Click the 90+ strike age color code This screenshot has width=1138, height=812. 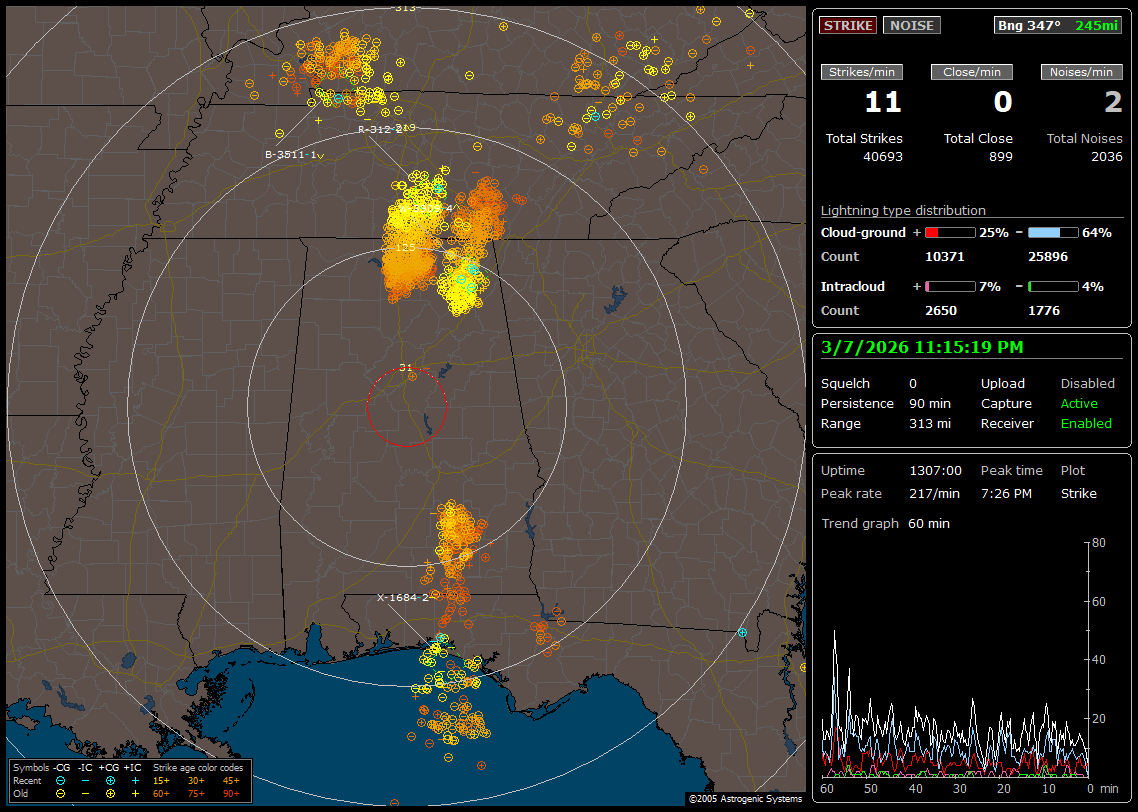[231, 793]
